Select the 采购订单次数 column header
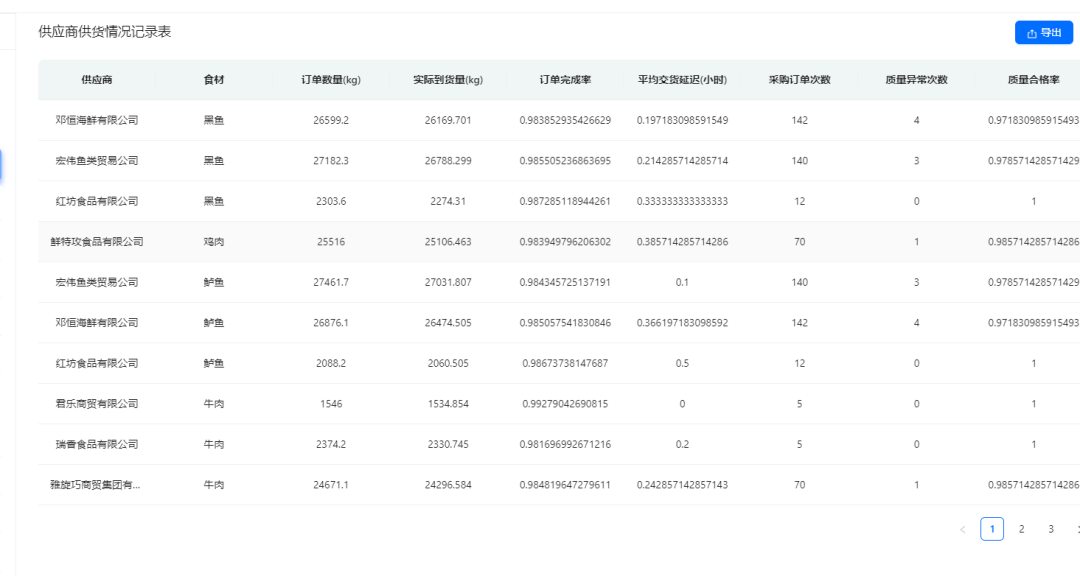 (x=799, y=80)
